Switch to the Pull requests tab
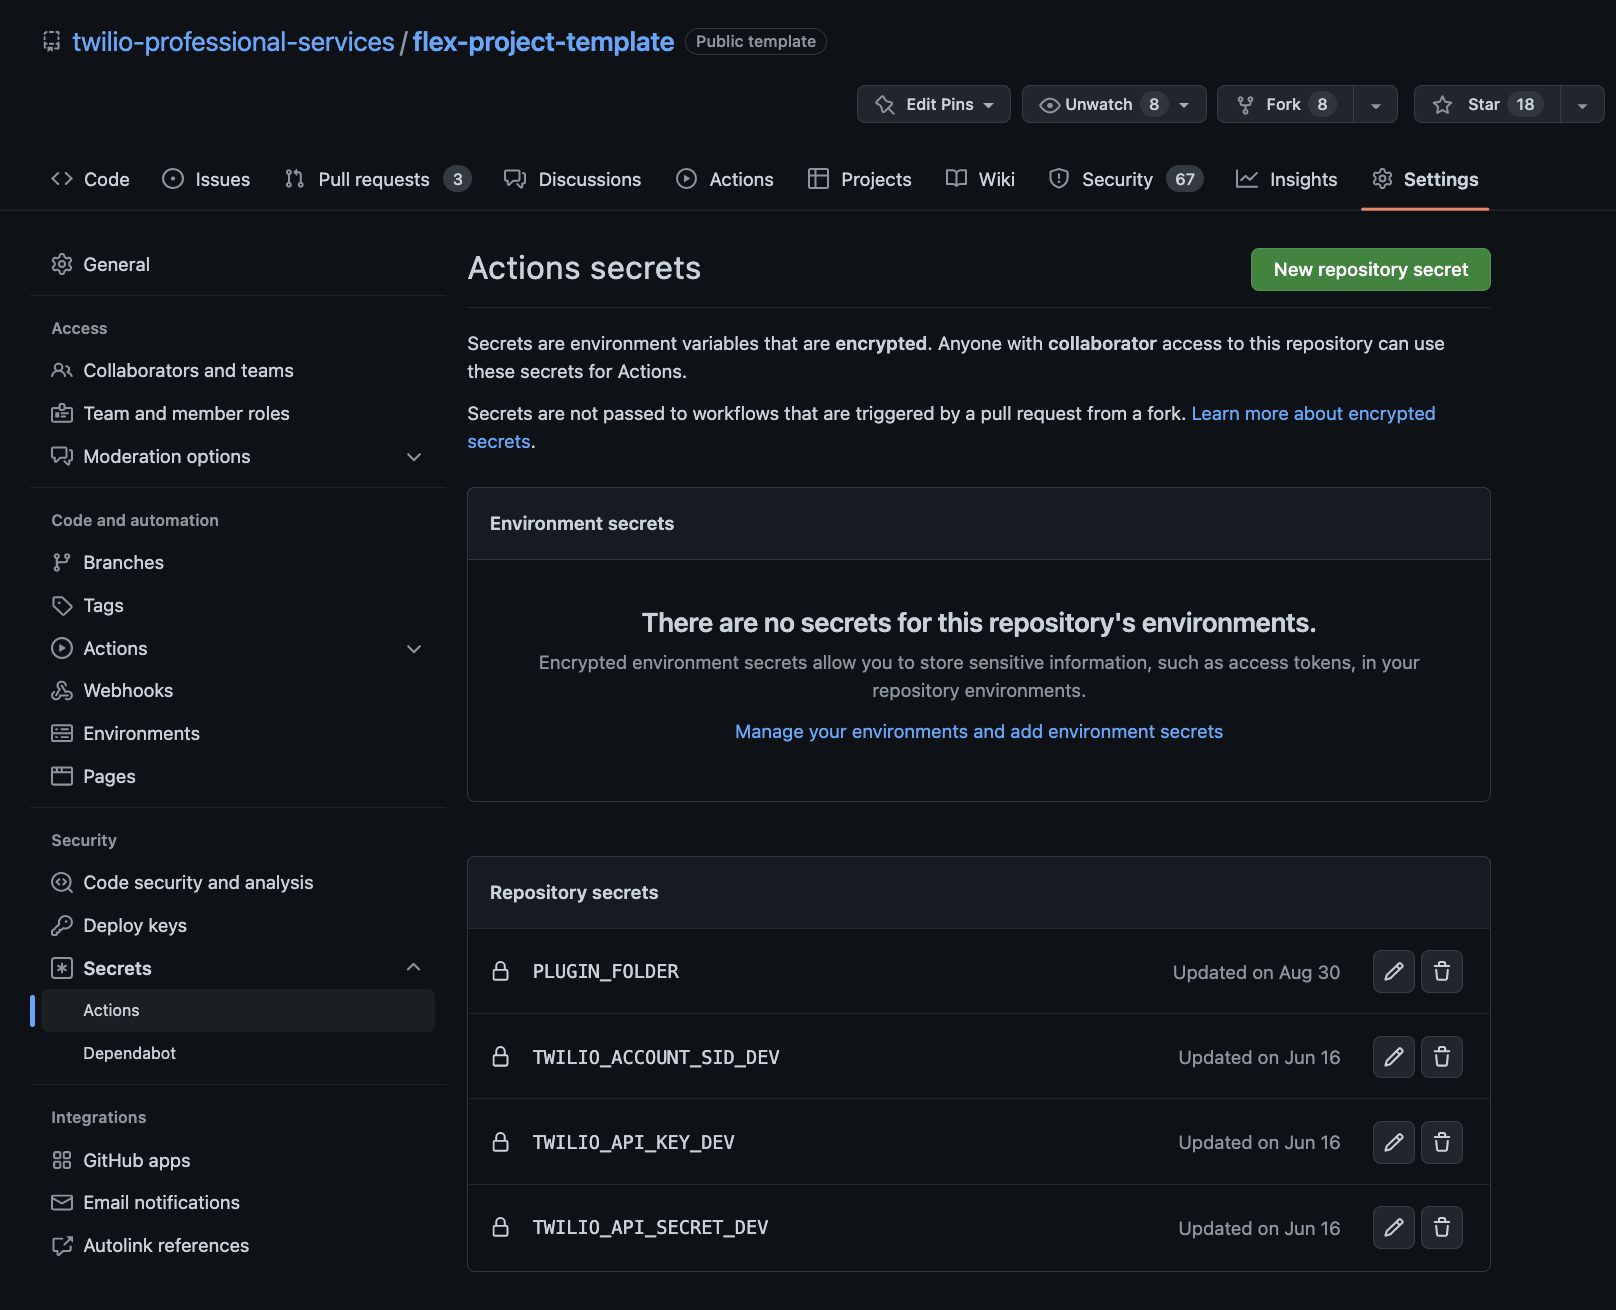The width and height of the screenshot is (1616, 1310). coord(374,179)
